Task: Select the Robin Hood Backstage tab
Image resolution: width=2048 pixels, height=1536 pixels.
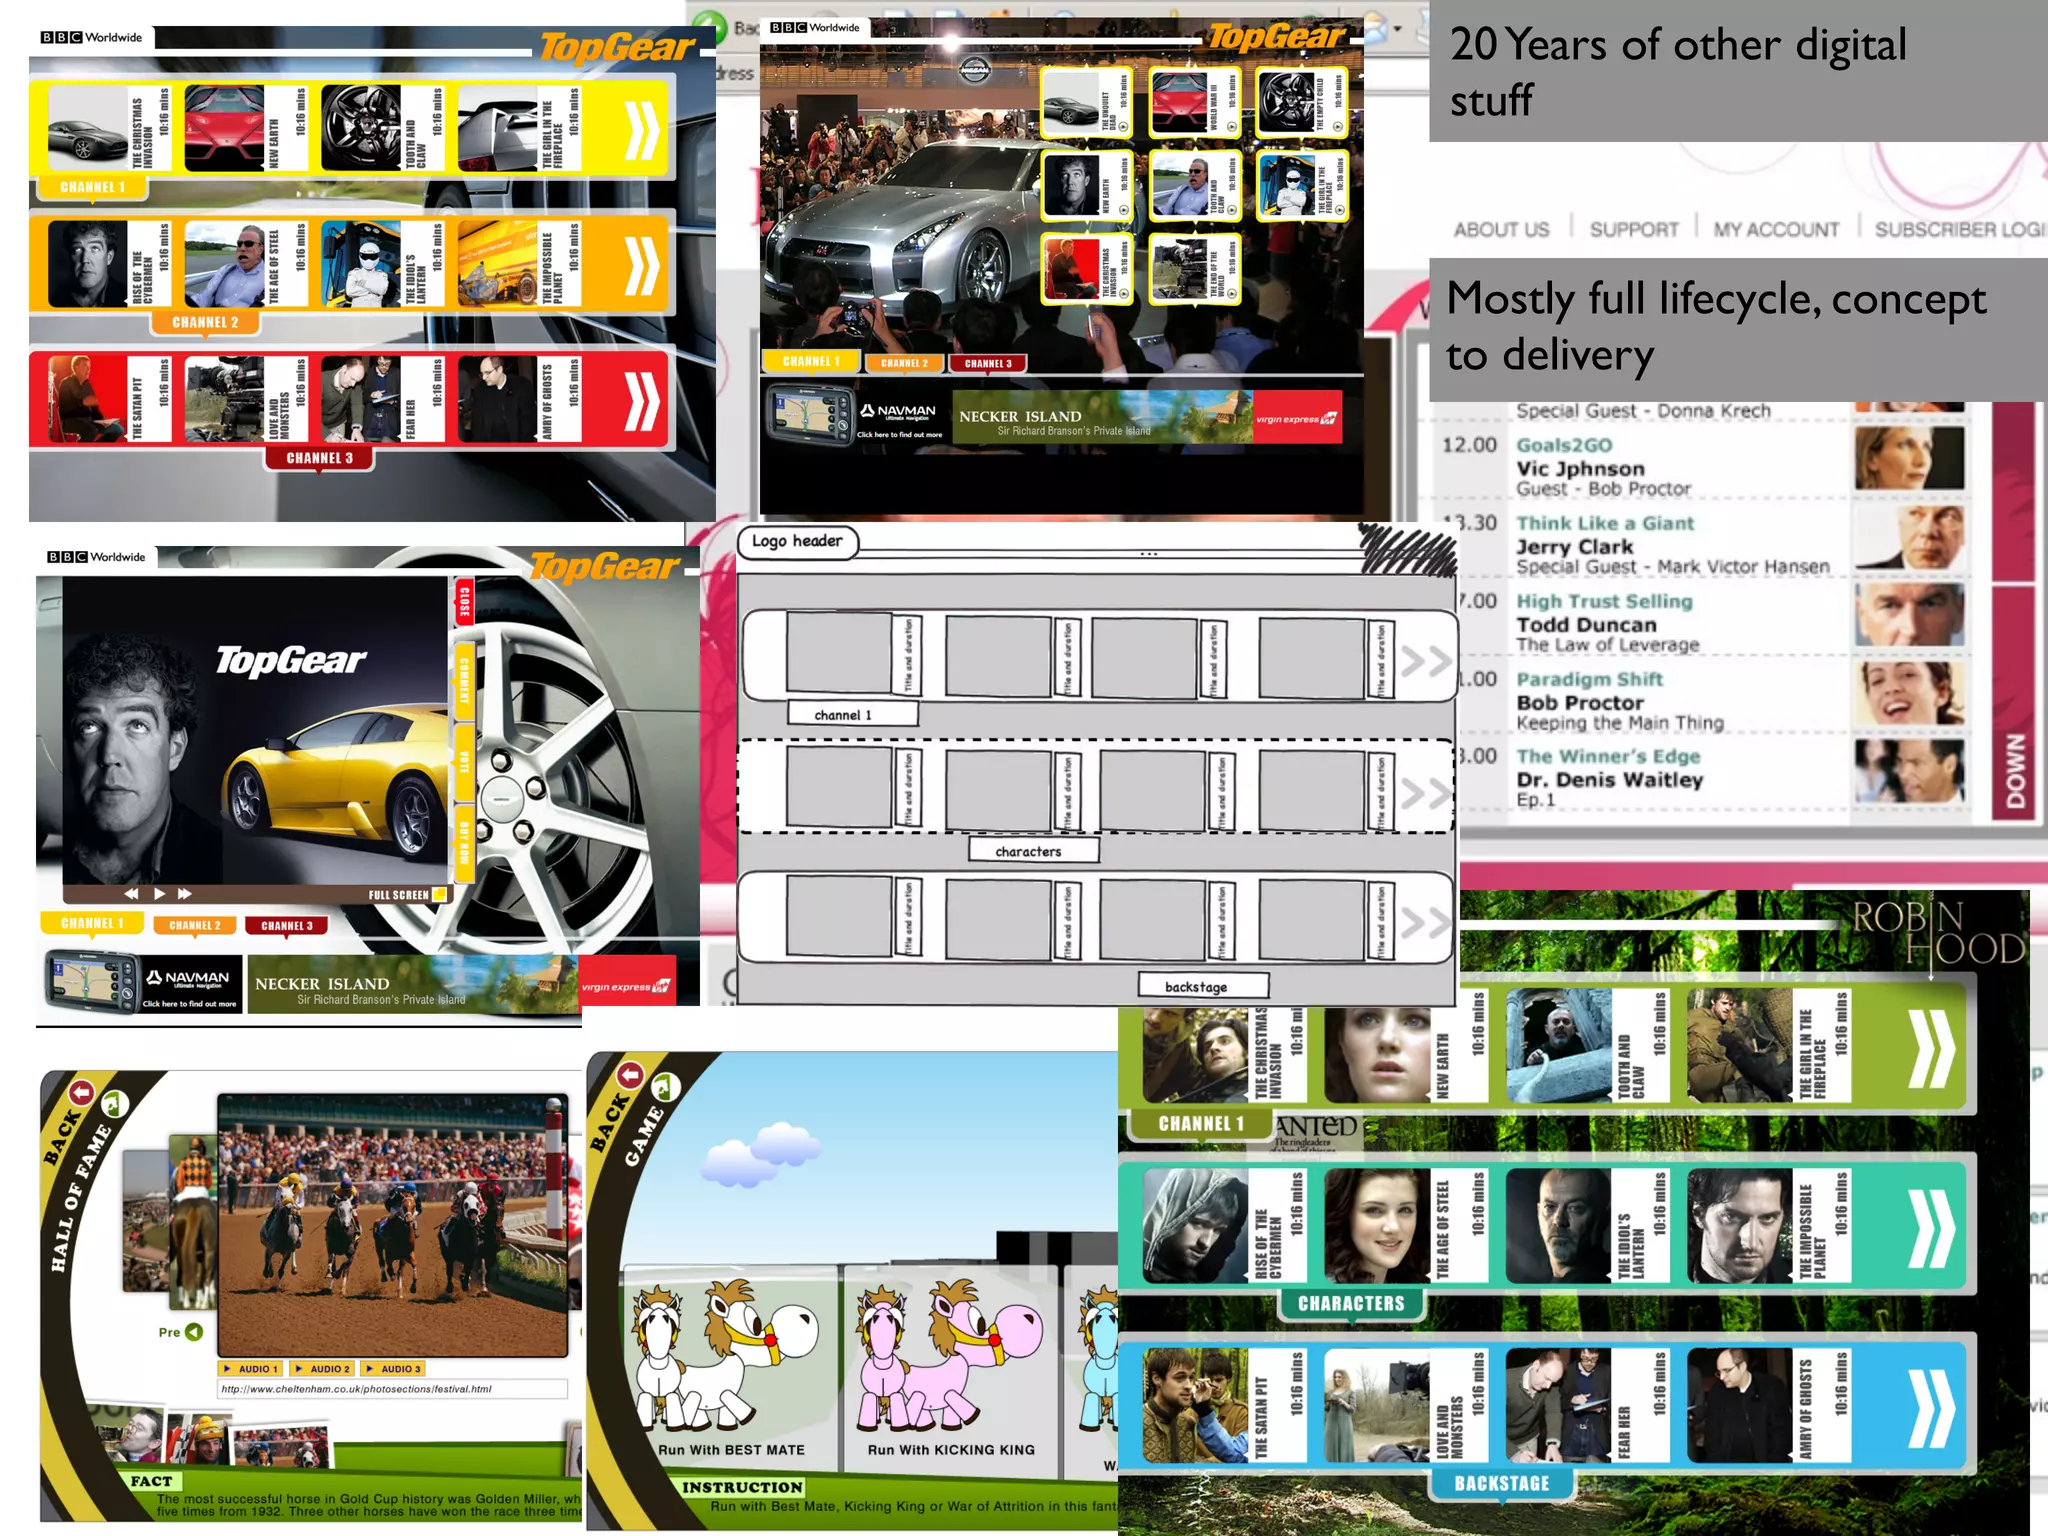Action: pyautogui.click(x=1501, y=1484)
